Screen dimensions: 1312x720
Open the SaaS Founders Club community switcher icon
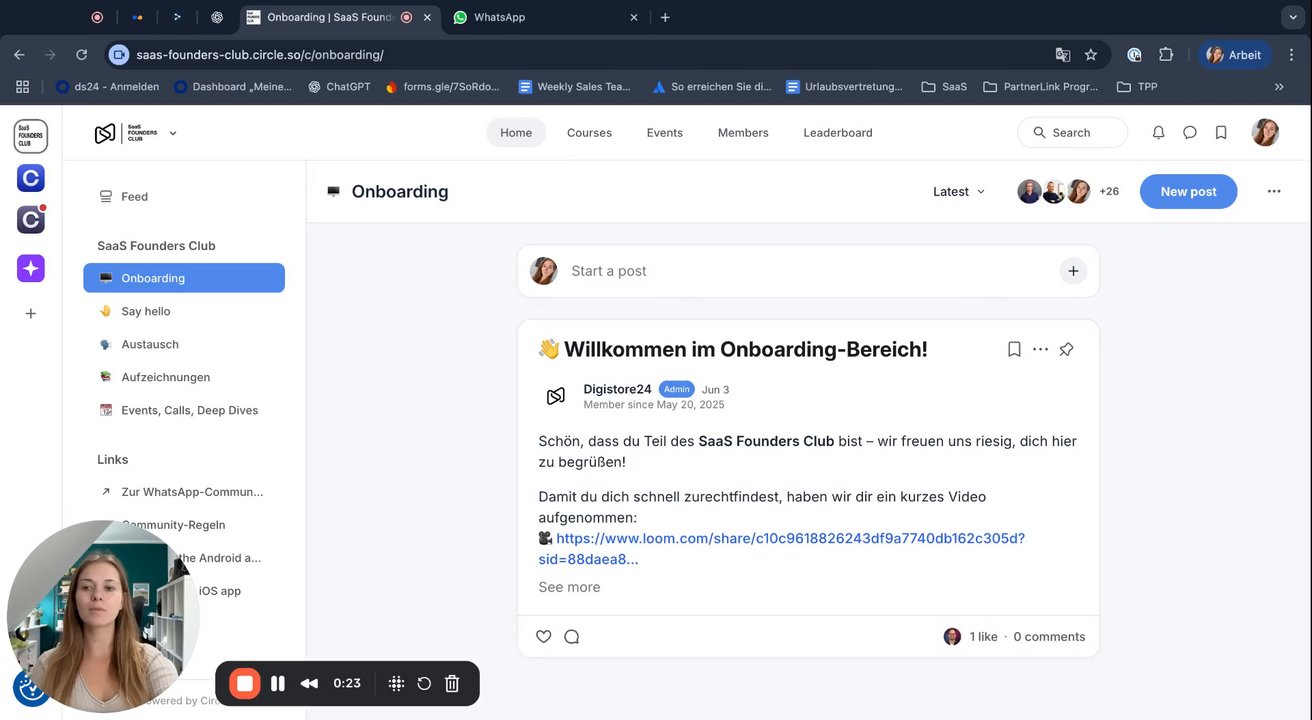click(31, 136)
